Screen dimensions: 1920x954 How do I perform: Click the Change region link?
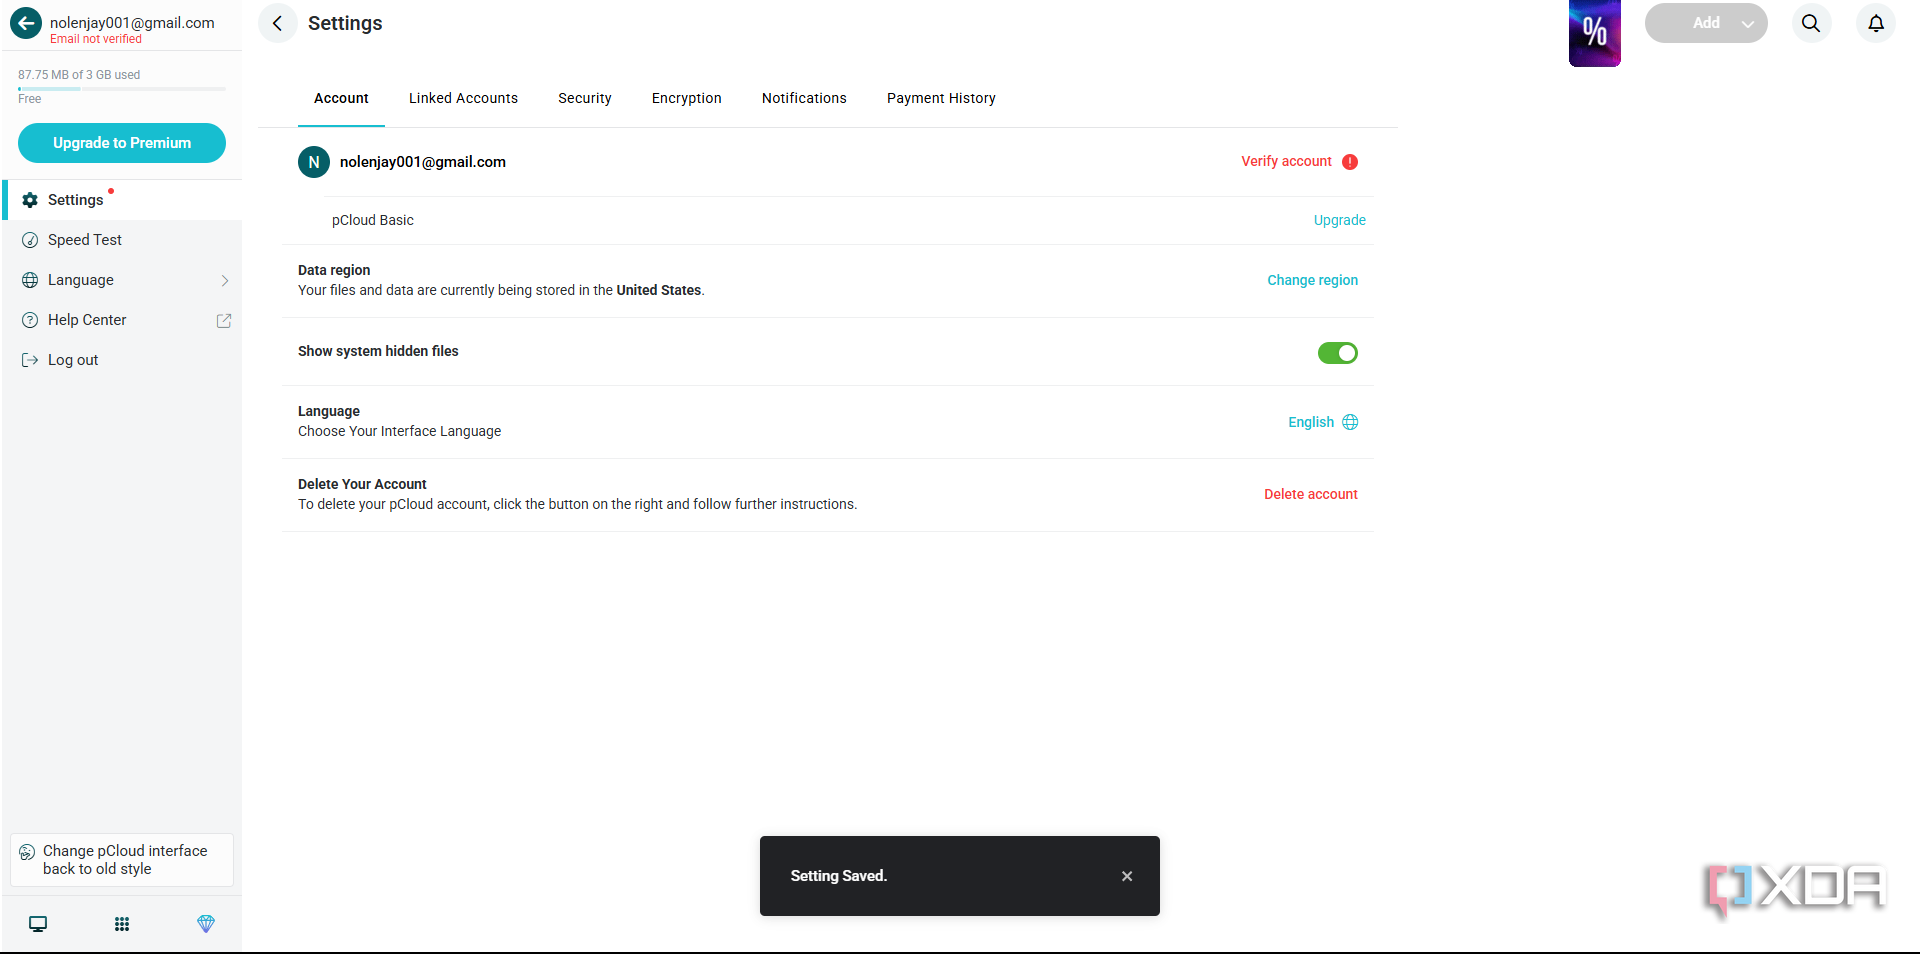[1312, 280]
